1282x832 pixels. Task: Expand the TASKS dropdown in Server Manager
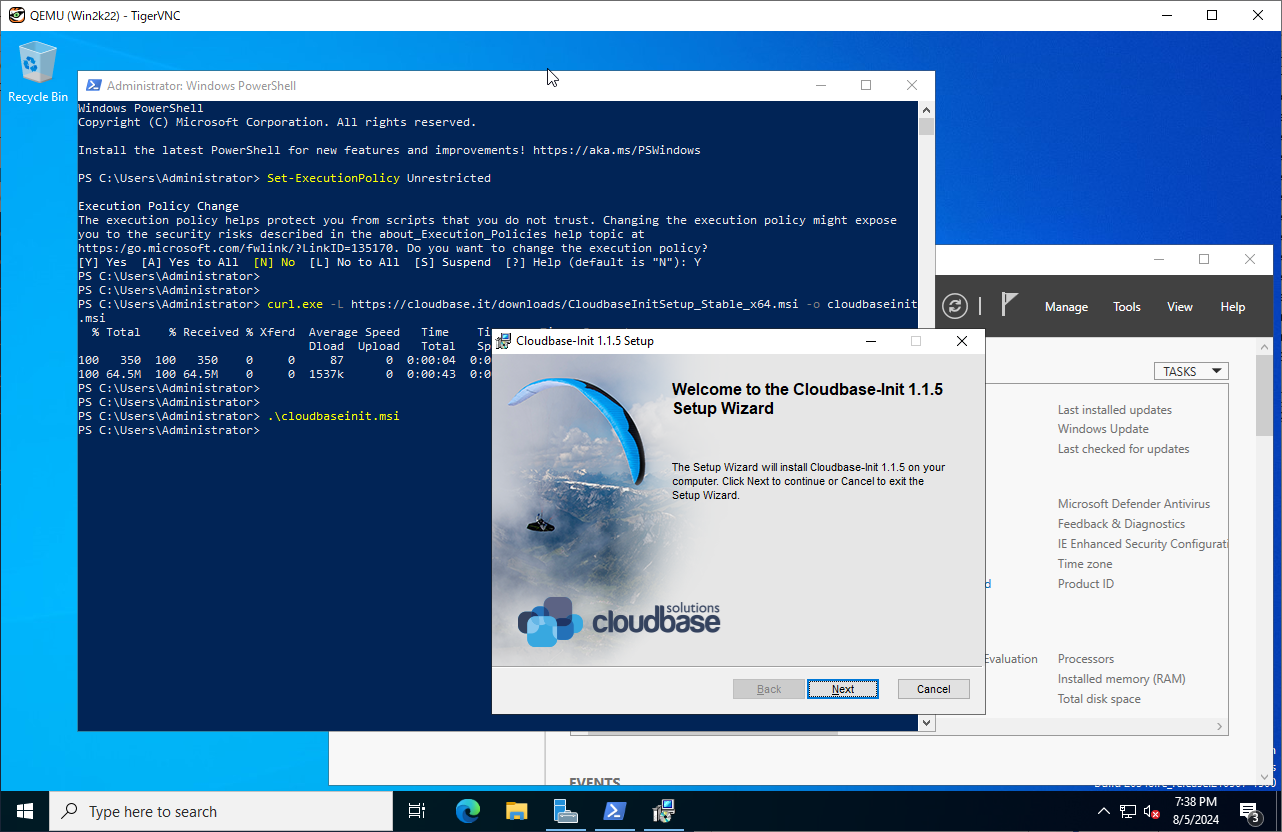pyautogui.click(x=1191, y=371)
